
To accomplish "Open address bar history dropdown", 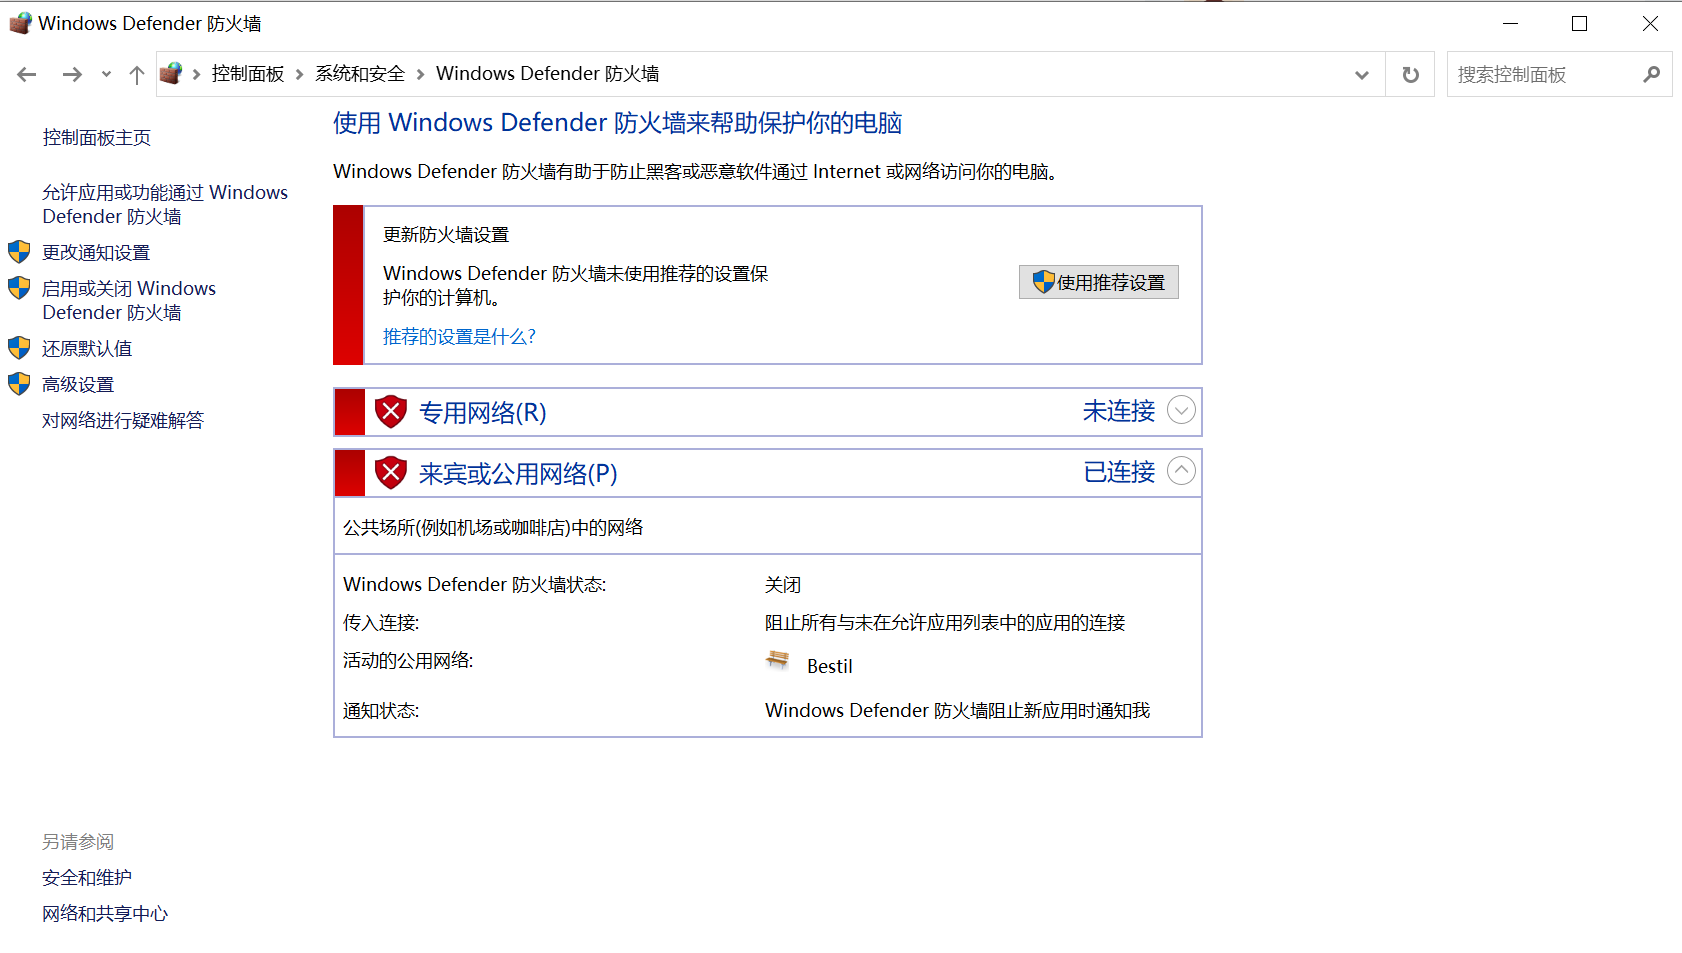I will 1362,75.
